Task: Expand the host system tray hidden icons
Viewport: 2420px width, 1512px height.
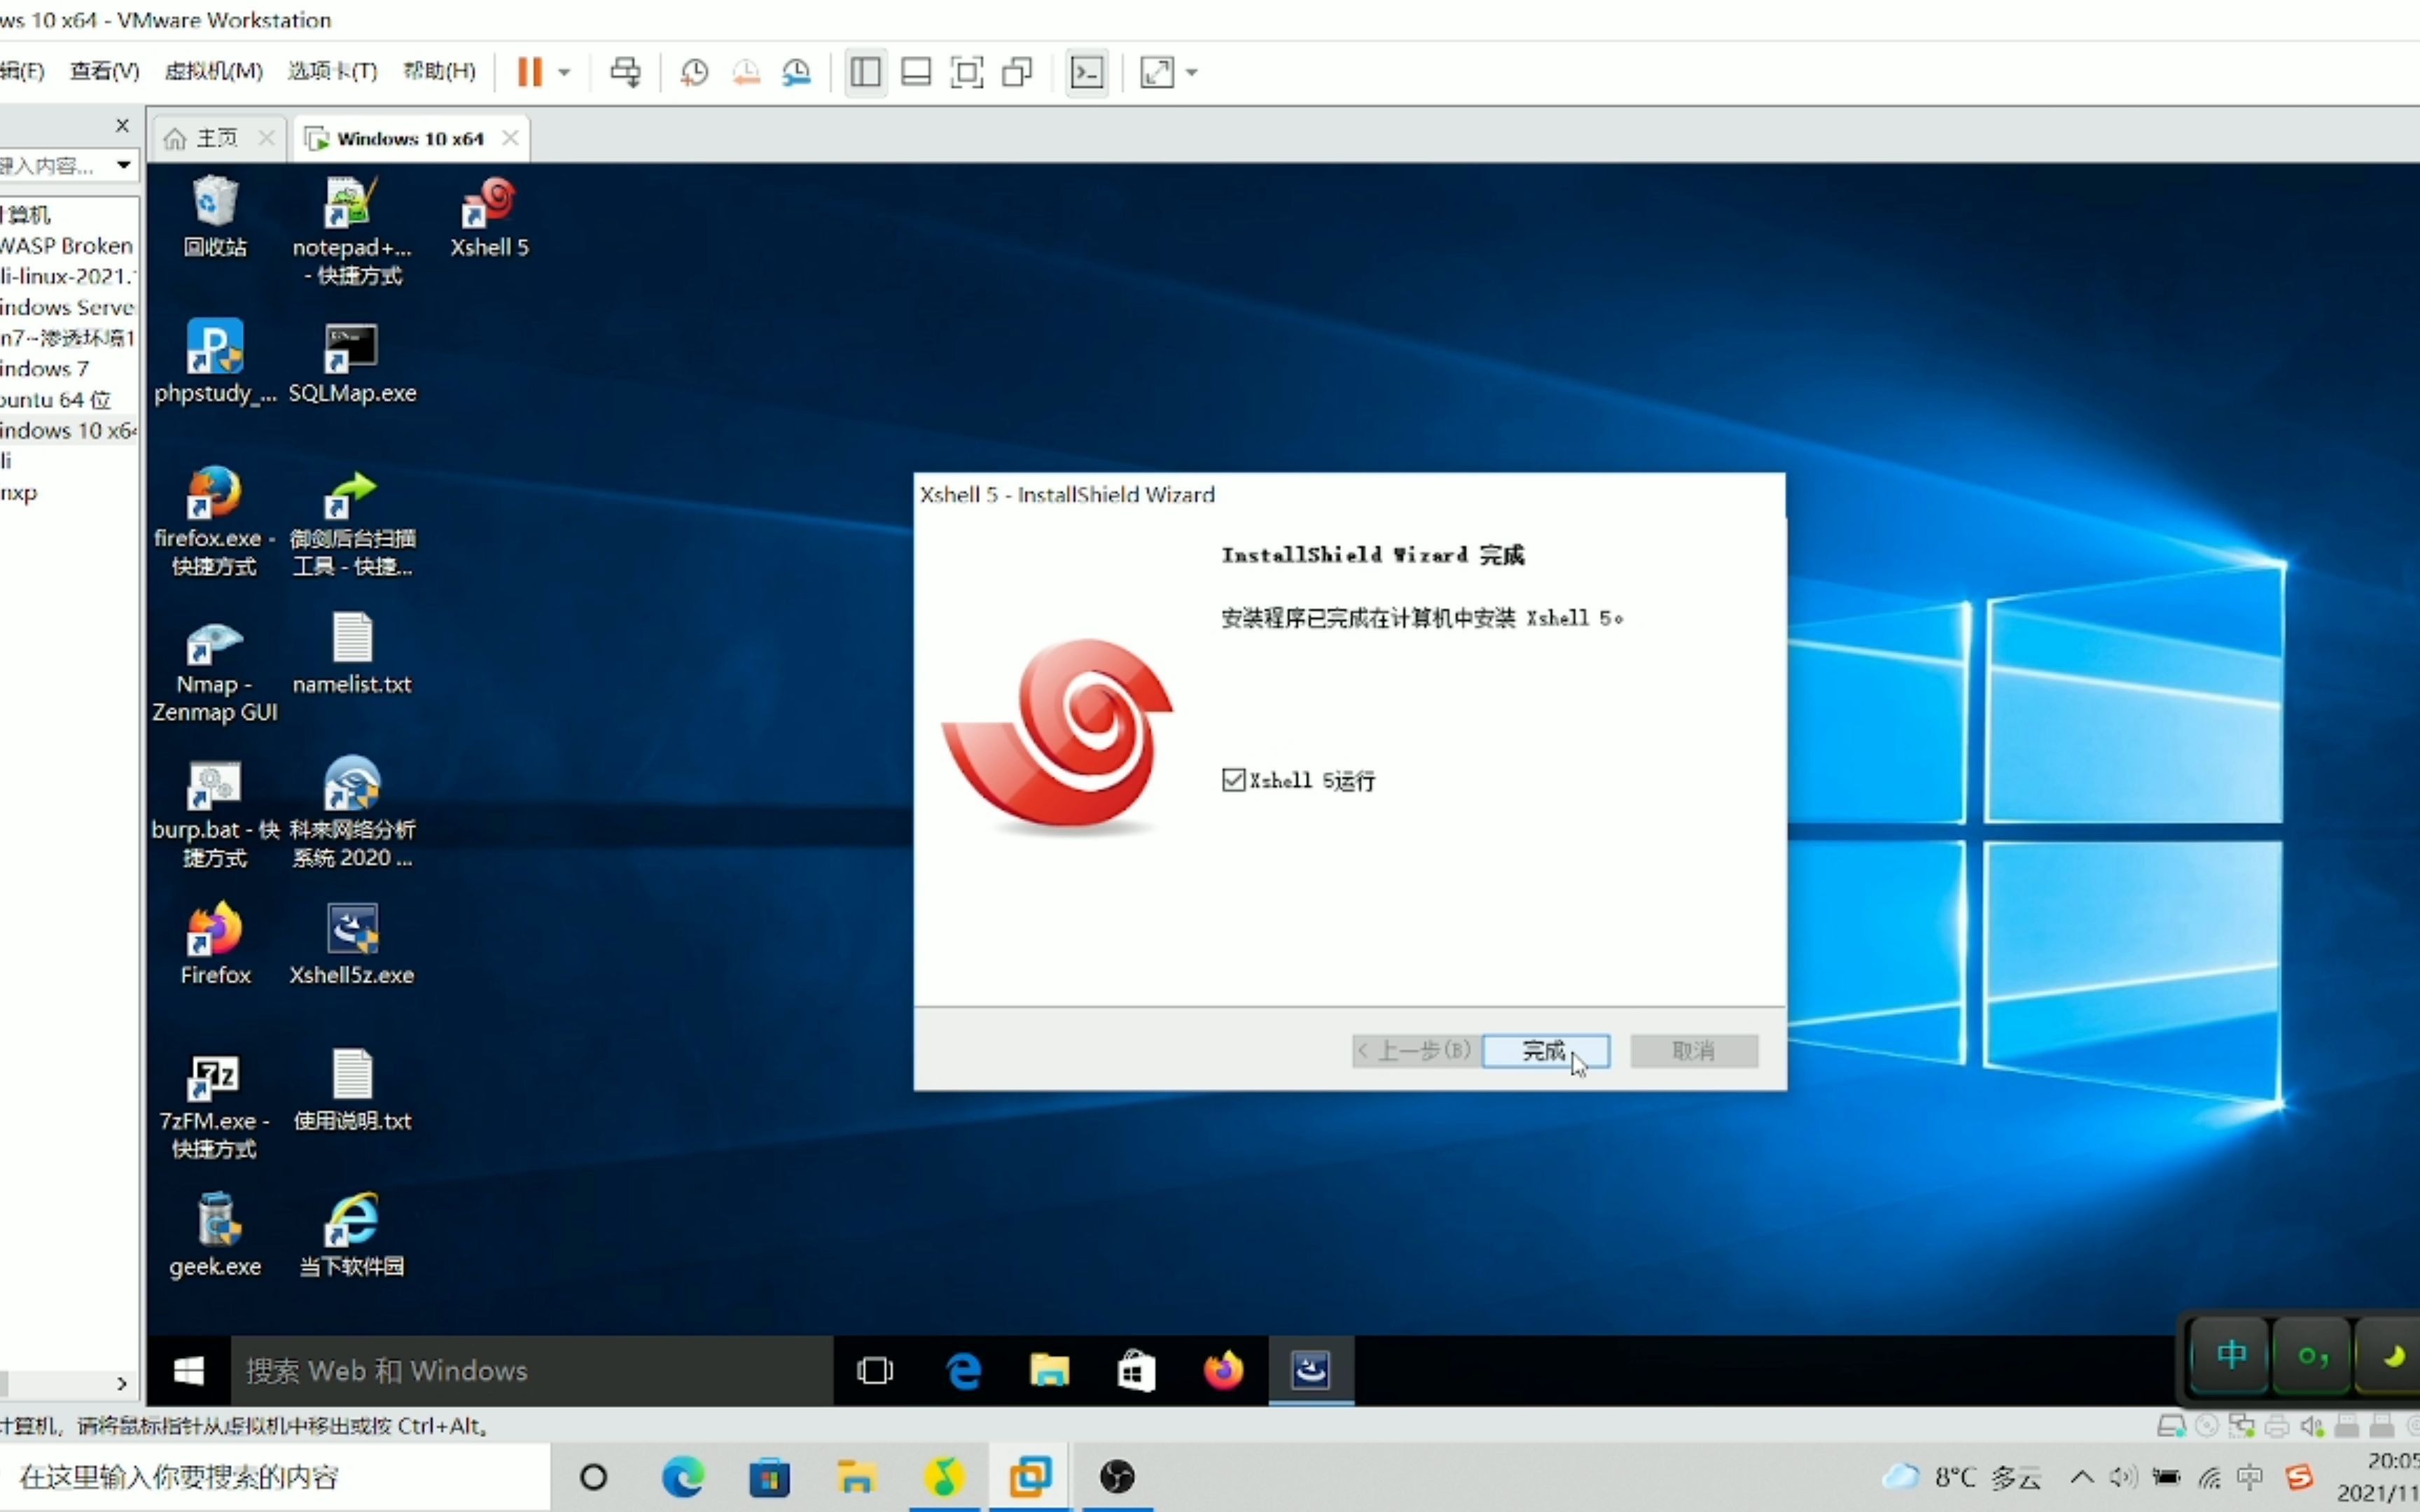Action: pyautogui.click(x=2082, y=1477)
